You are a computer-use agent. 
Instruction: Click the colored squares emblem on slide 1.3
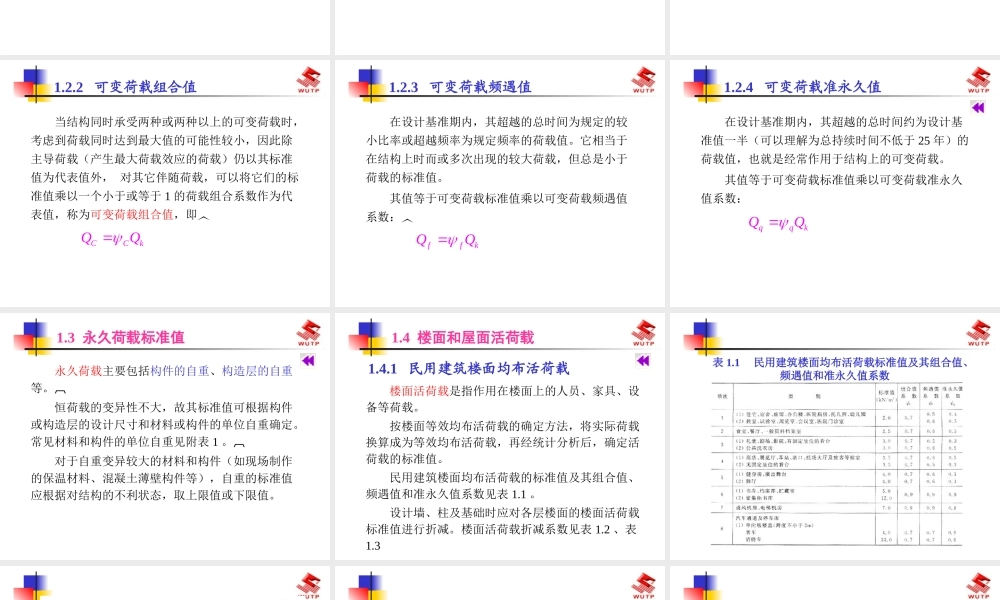click(32, 337)
